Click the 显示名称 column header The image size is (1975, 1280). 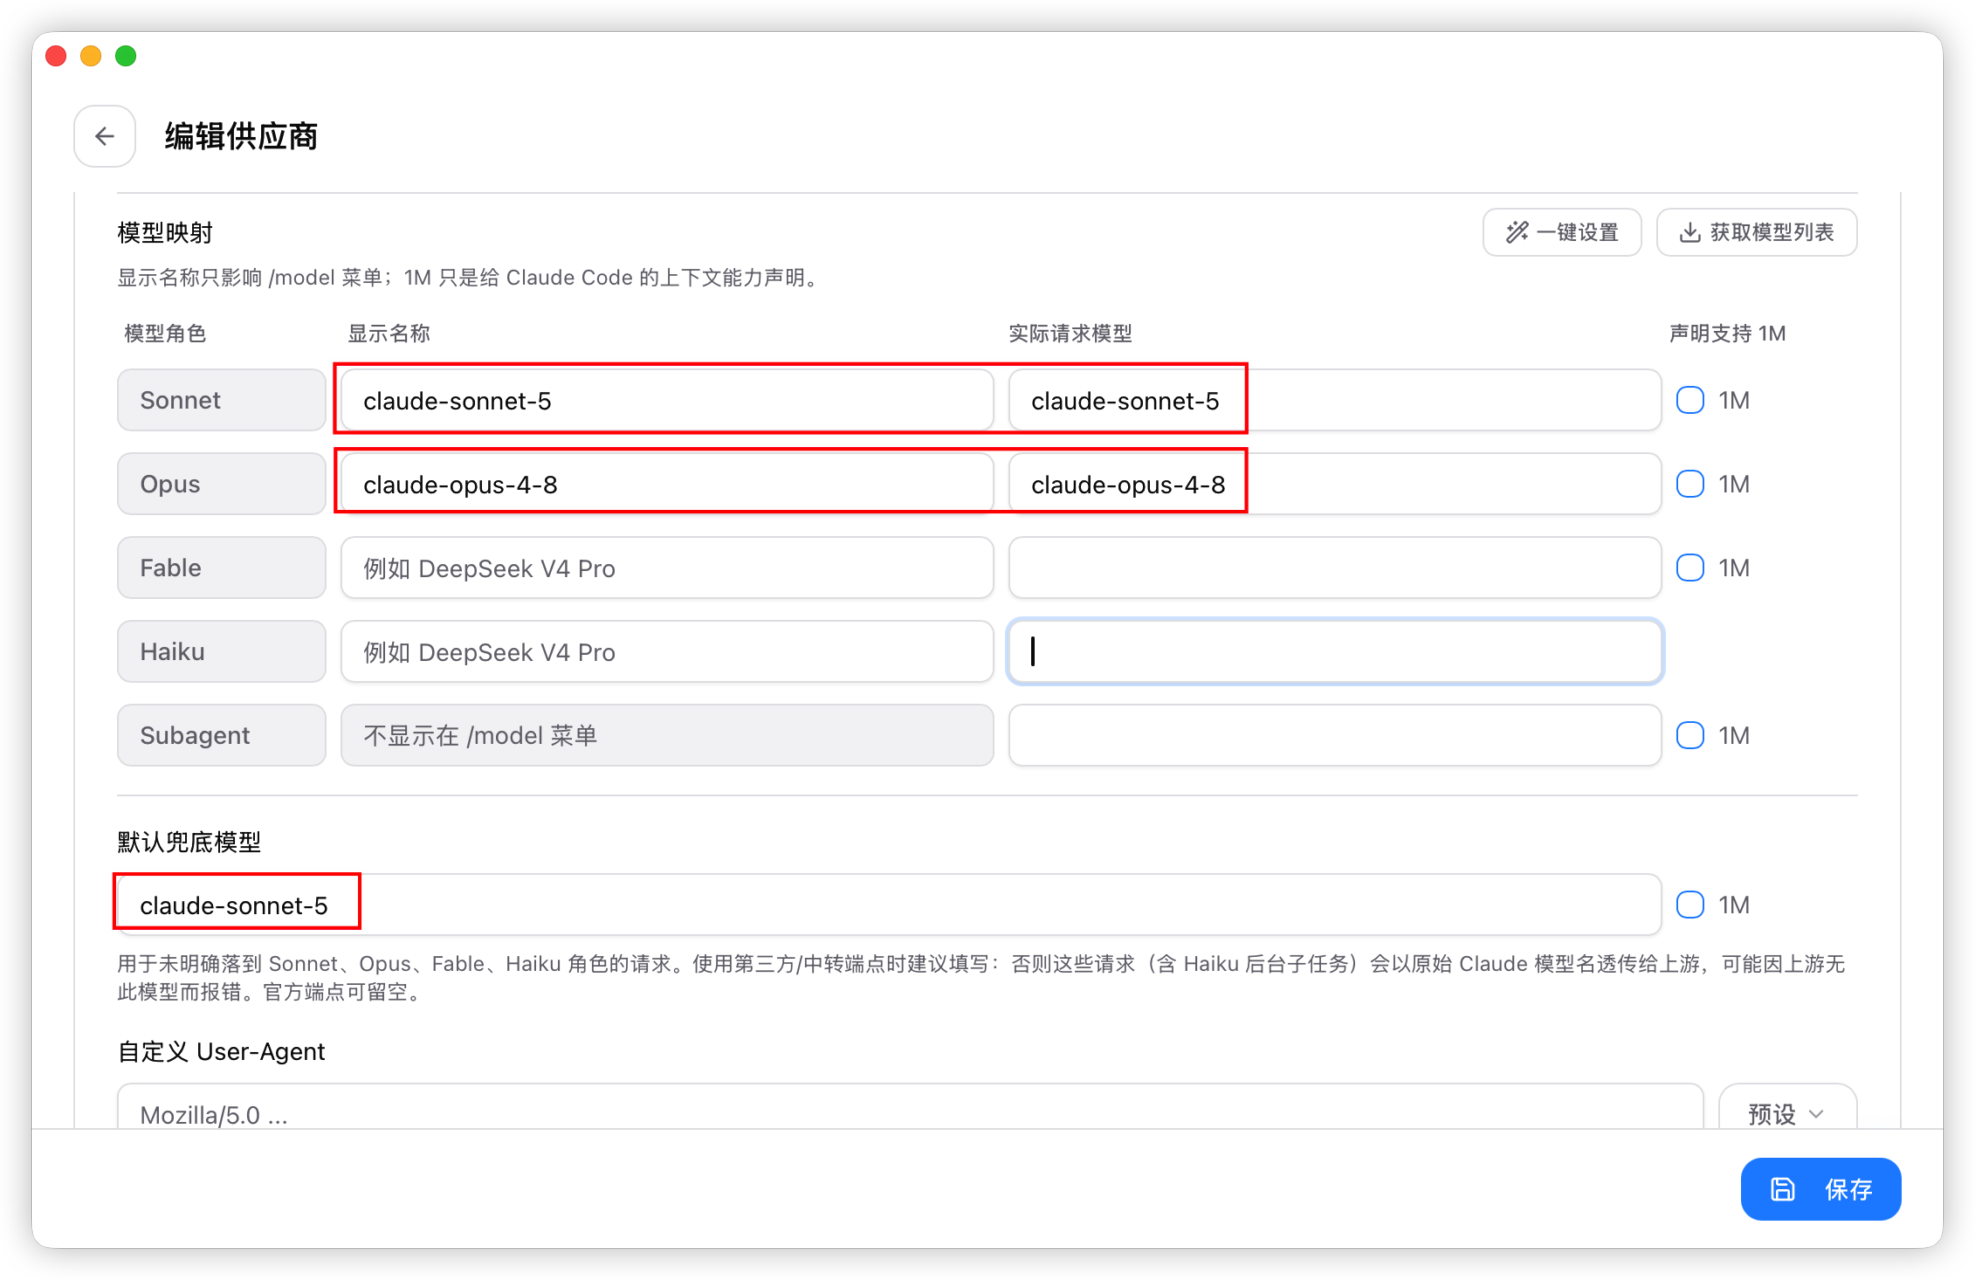pos(389,333)
